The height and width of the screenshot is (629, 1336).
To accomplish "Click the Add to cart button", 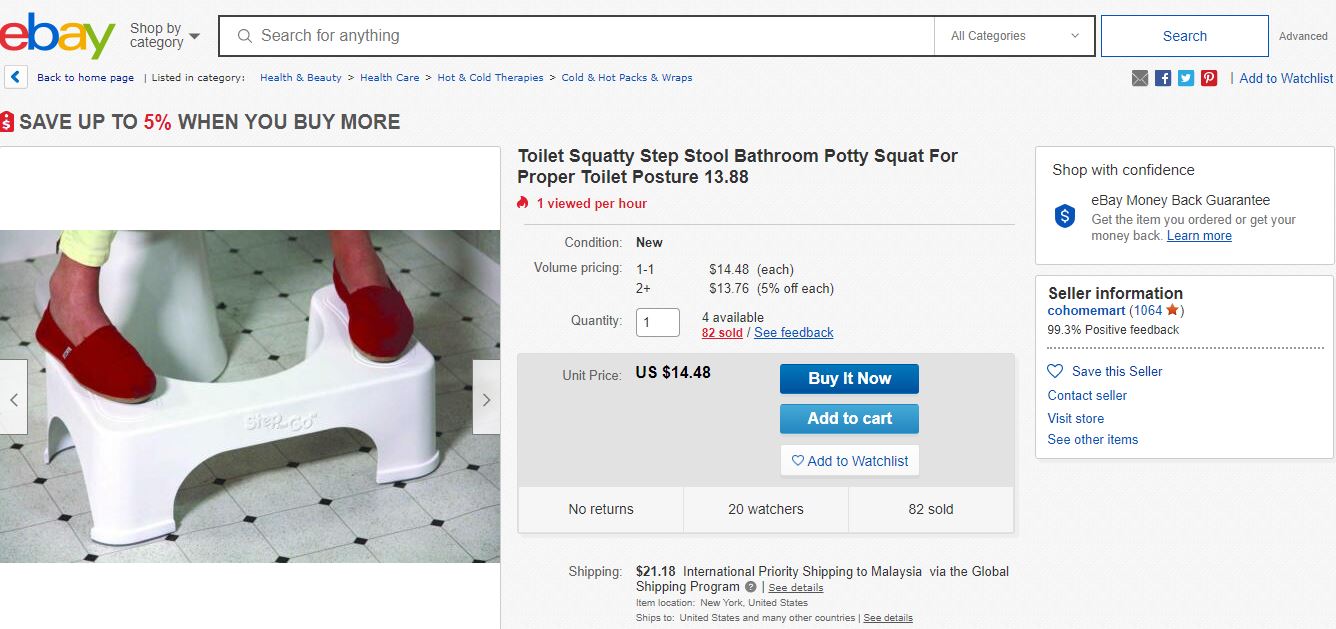I will [849, 419].
